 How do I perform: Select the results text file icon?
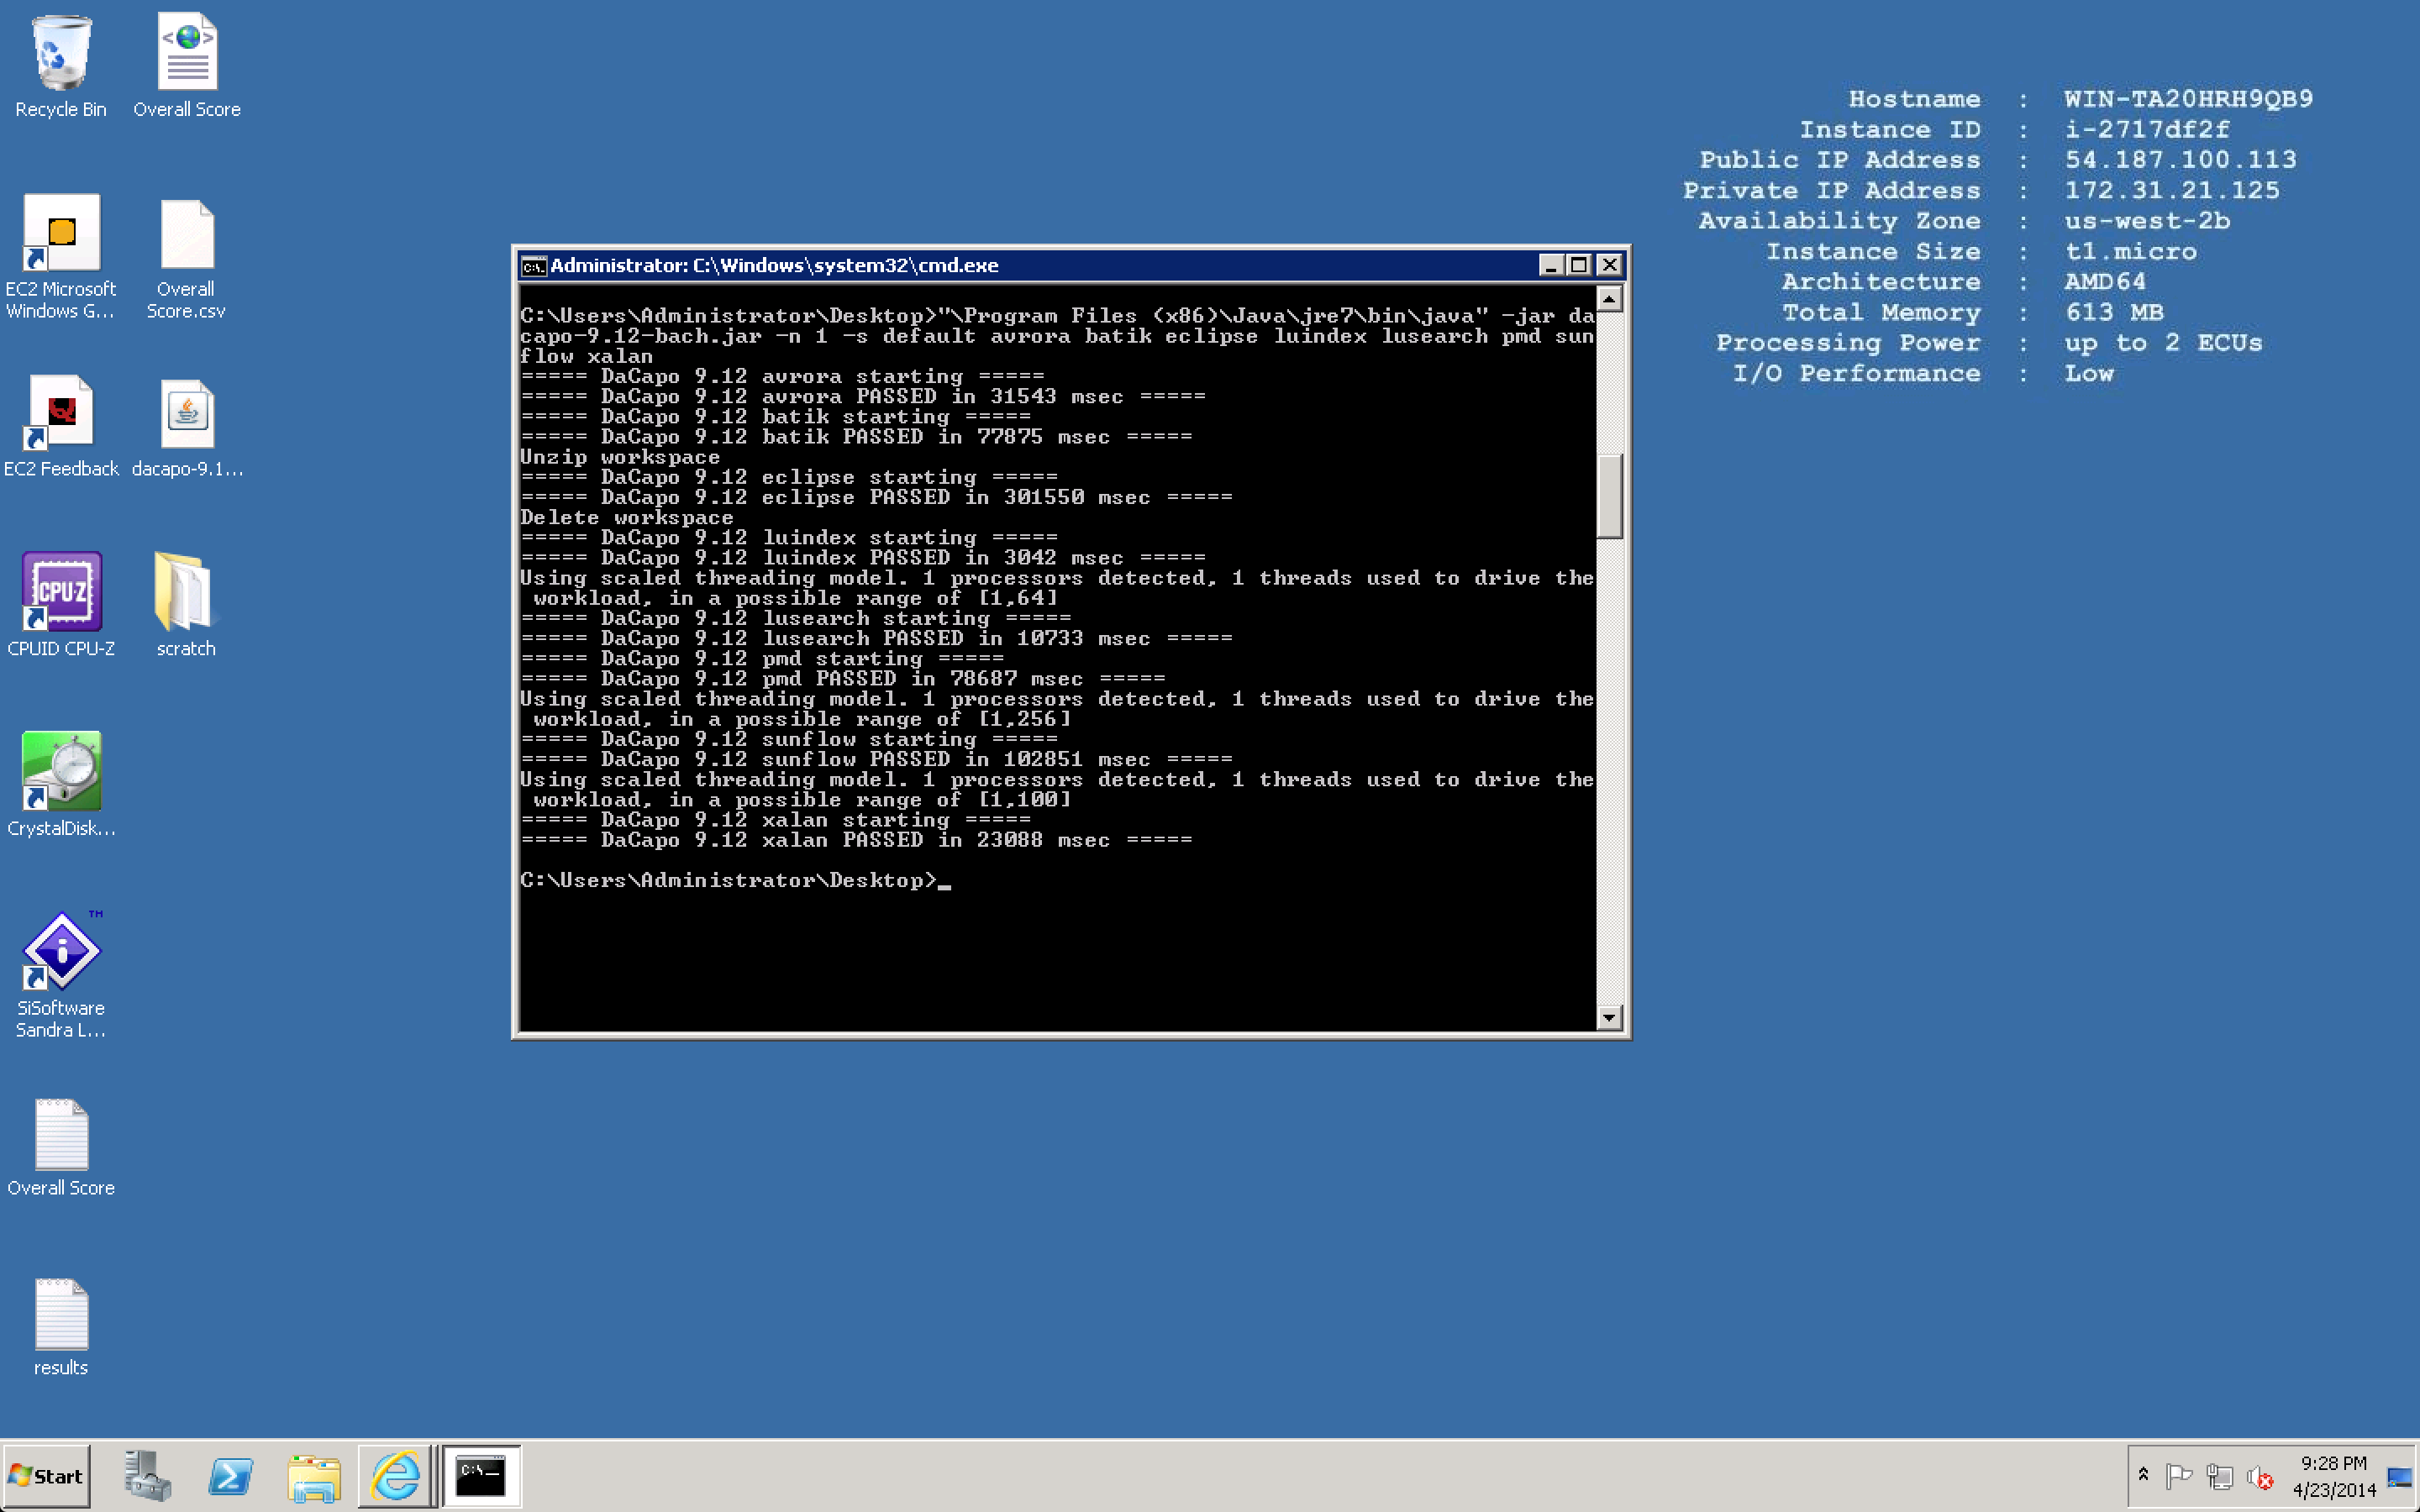(61, 1314)
